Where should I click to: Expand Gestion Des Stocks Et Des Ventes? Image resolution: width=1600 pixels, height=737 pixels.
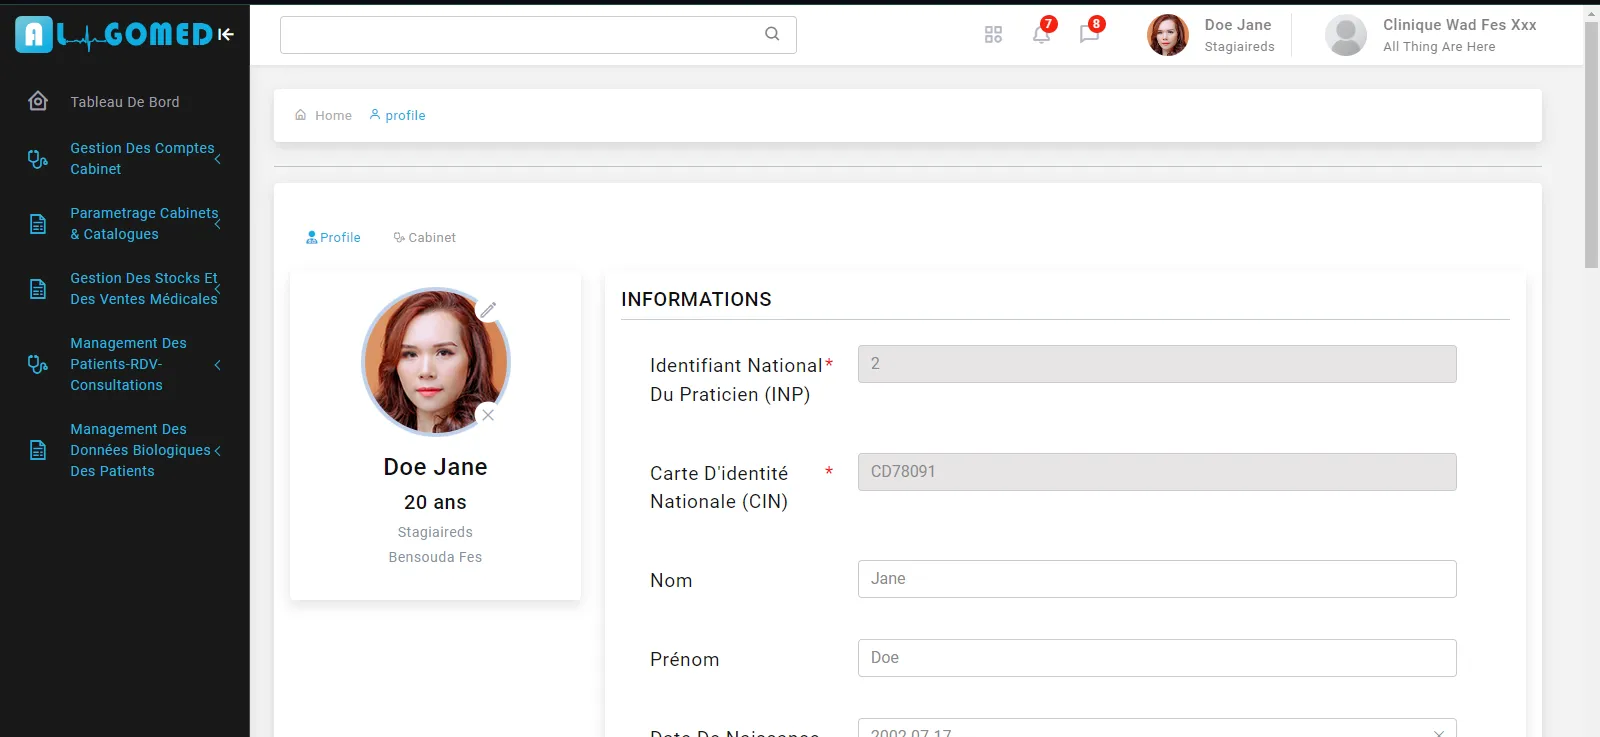coord(142,289)
